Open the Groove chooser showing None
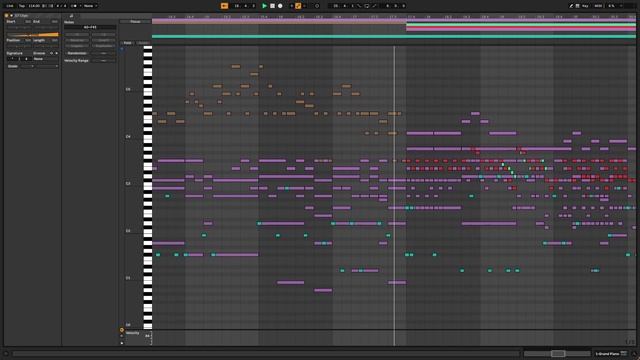 (x=45, y=59)
